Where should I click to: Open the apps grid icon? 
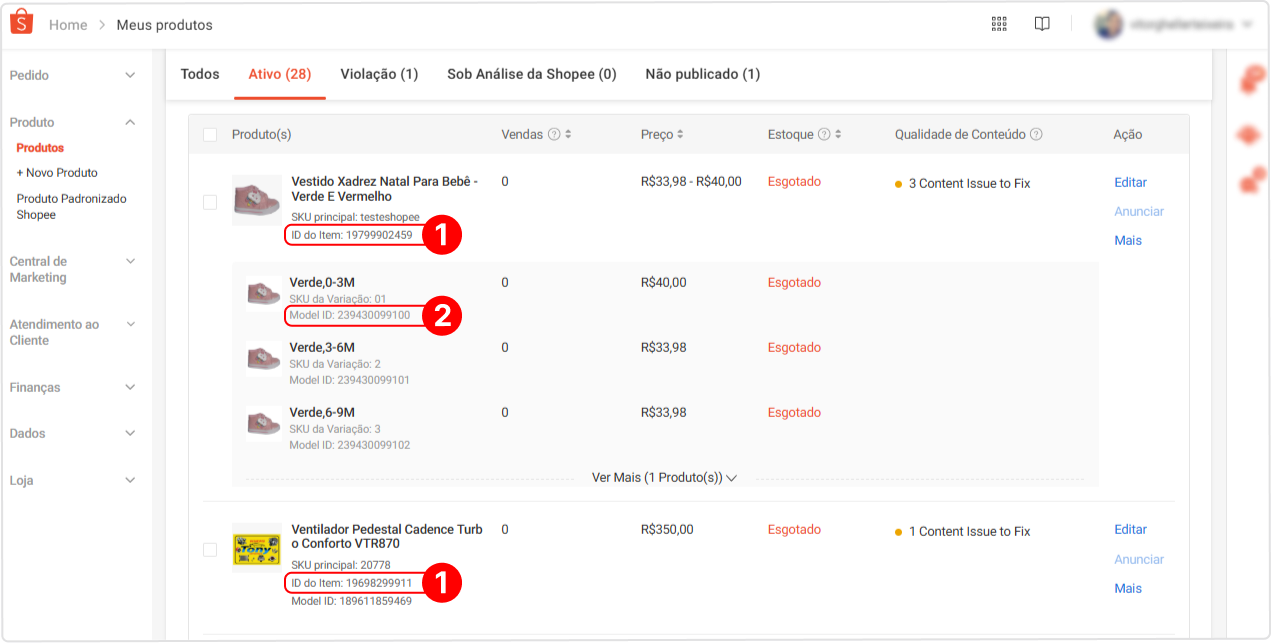pos(998,24)
